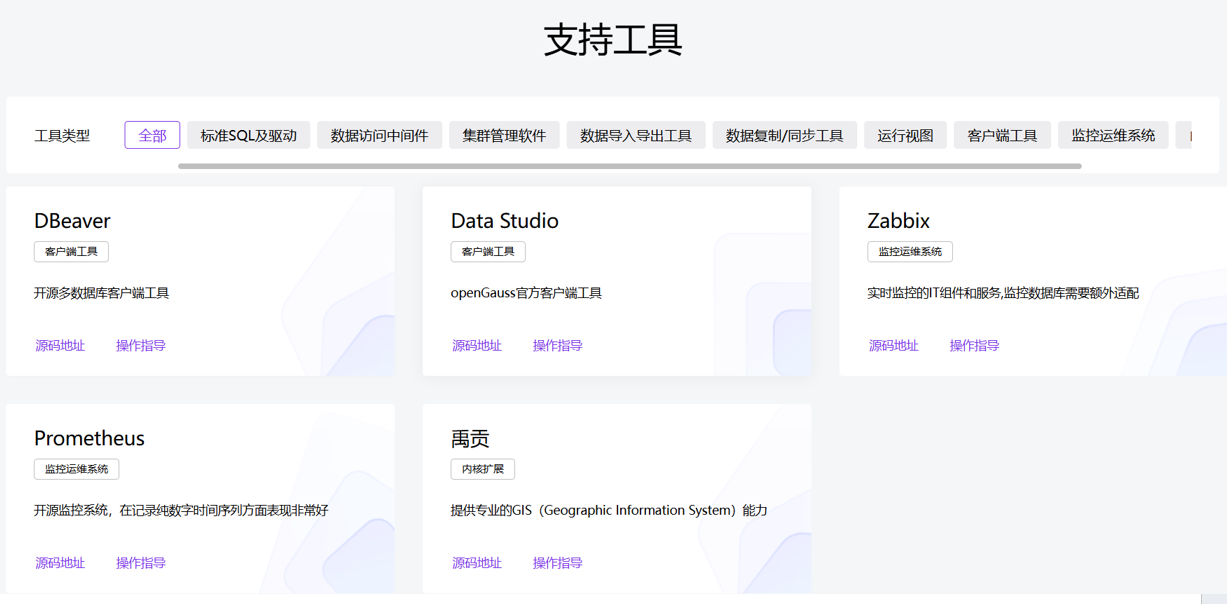1227x604 pixels.
Task: Choose the 集群管理软件 category
Action: tap(504, 135)
